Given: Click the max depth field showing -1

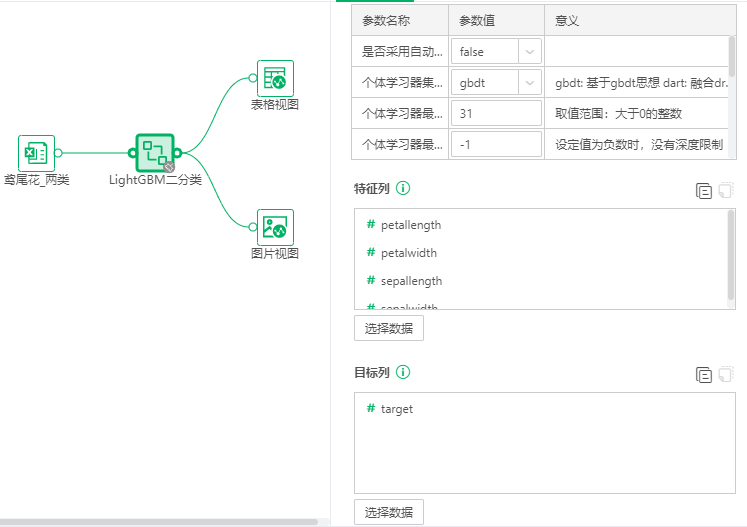Looking at the screenshot, I should [497, 145].
